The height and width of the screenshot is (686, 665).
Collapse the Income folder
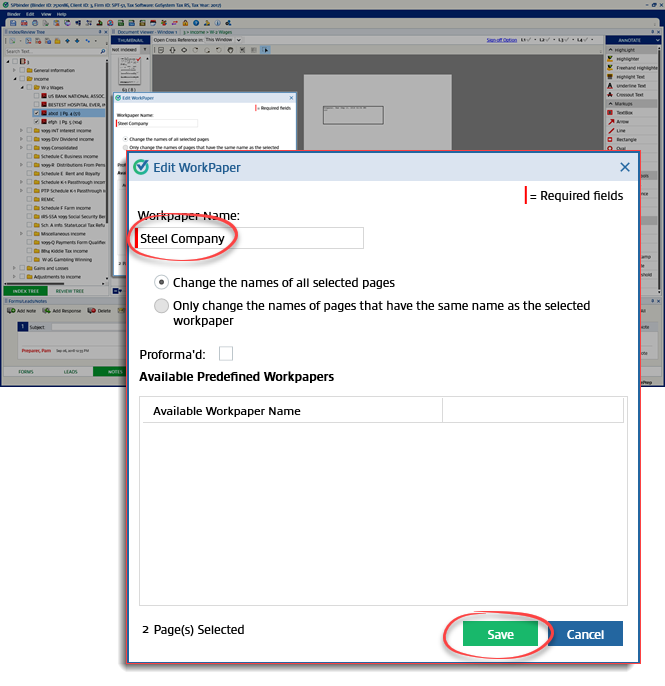(14, 79)
